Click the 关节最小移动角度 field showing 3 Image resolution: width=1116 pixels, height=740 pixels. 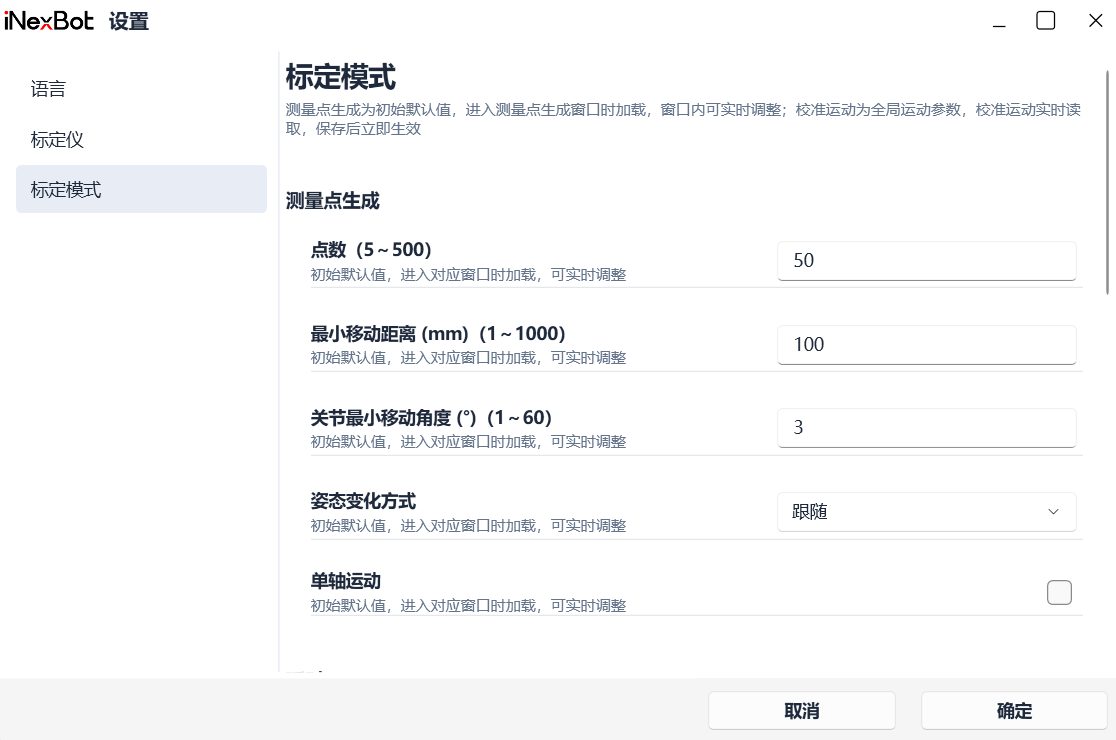click(927, 428)
